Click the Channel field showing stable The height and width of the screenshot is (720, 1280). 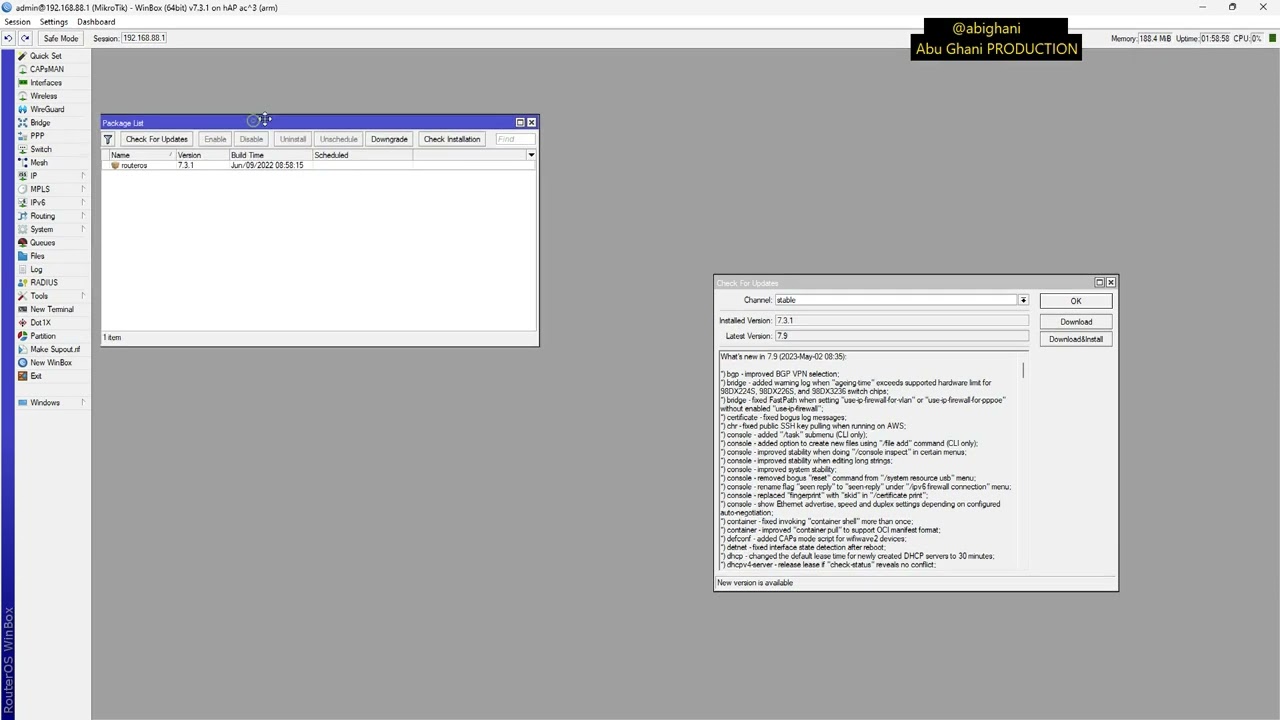point(896,300)
